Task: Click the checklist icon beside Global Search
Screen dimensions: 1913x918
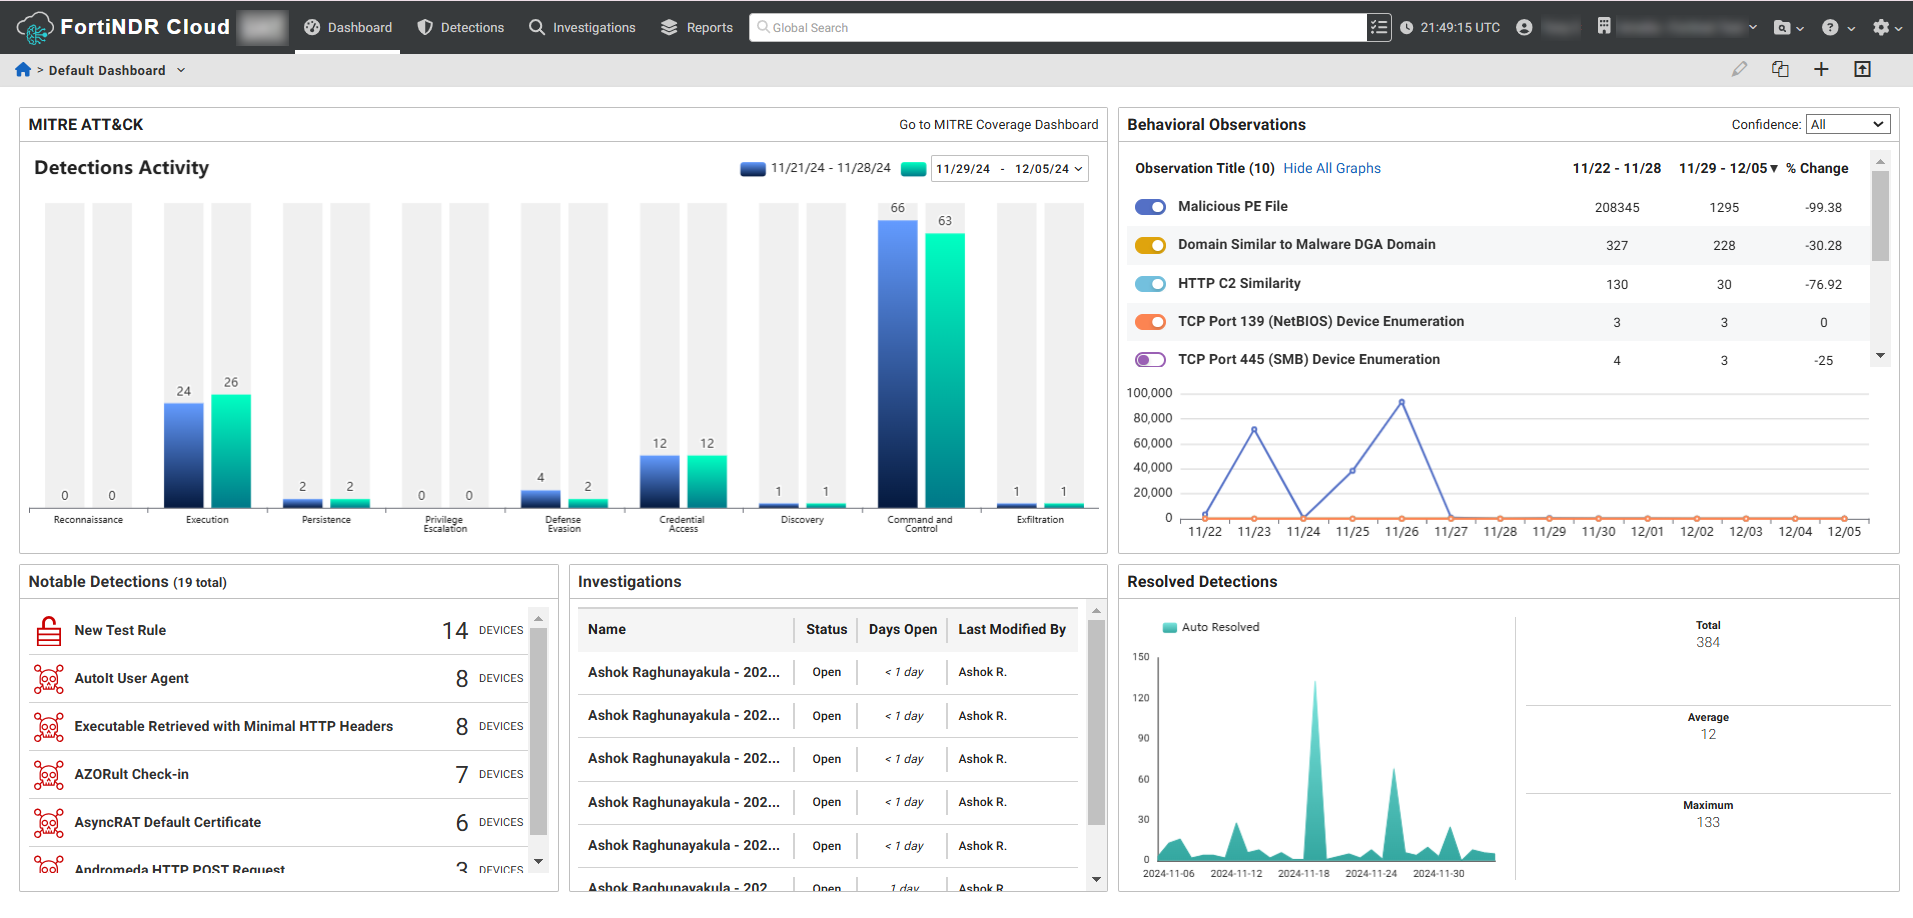Action: tap(1379, 28)
